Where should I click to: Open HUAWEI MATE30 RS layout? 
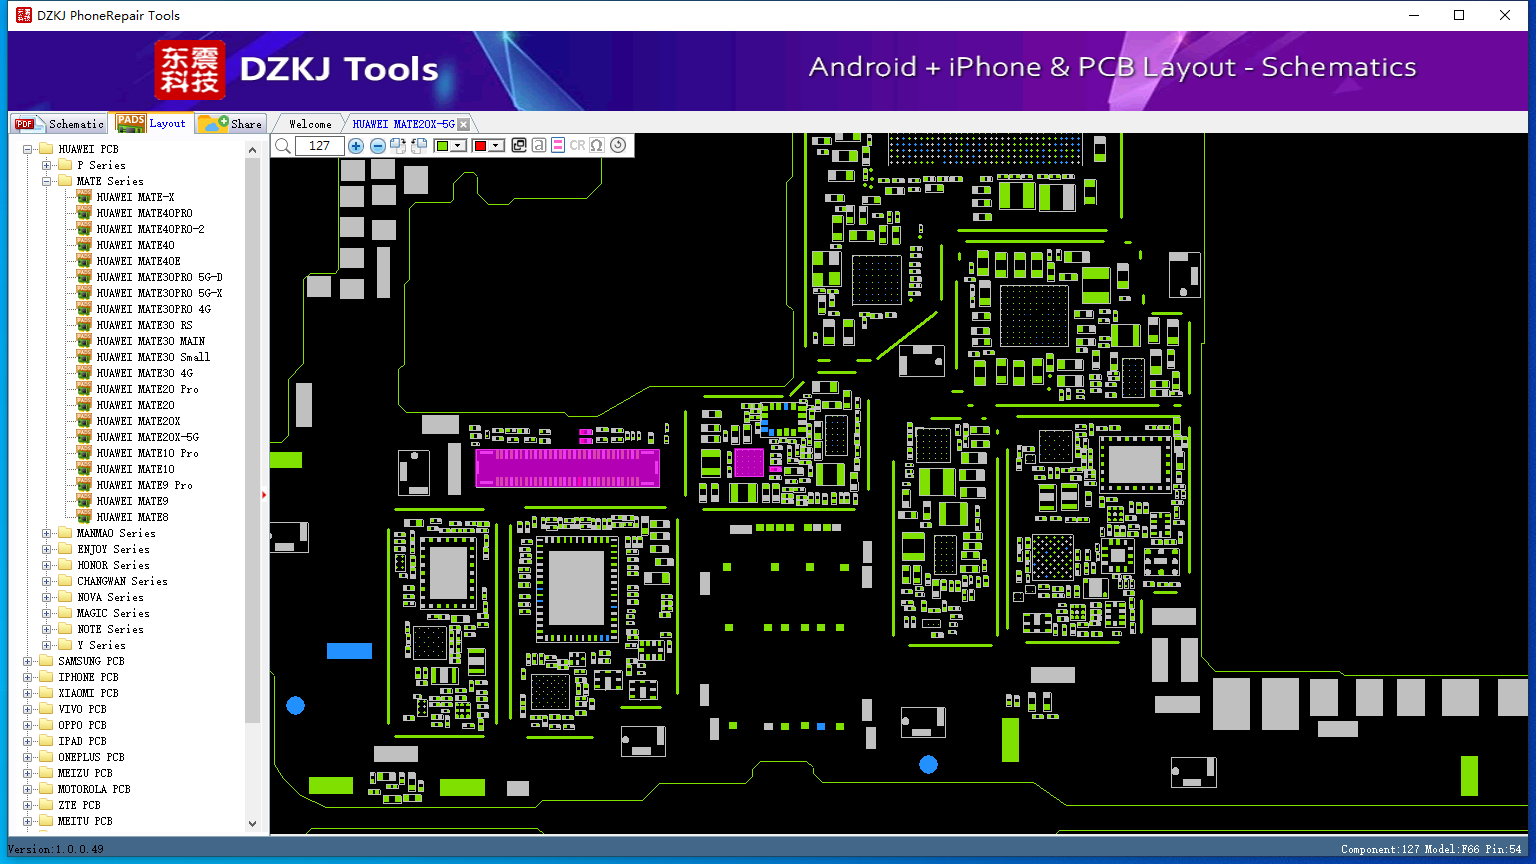click(x=144, y=325)
